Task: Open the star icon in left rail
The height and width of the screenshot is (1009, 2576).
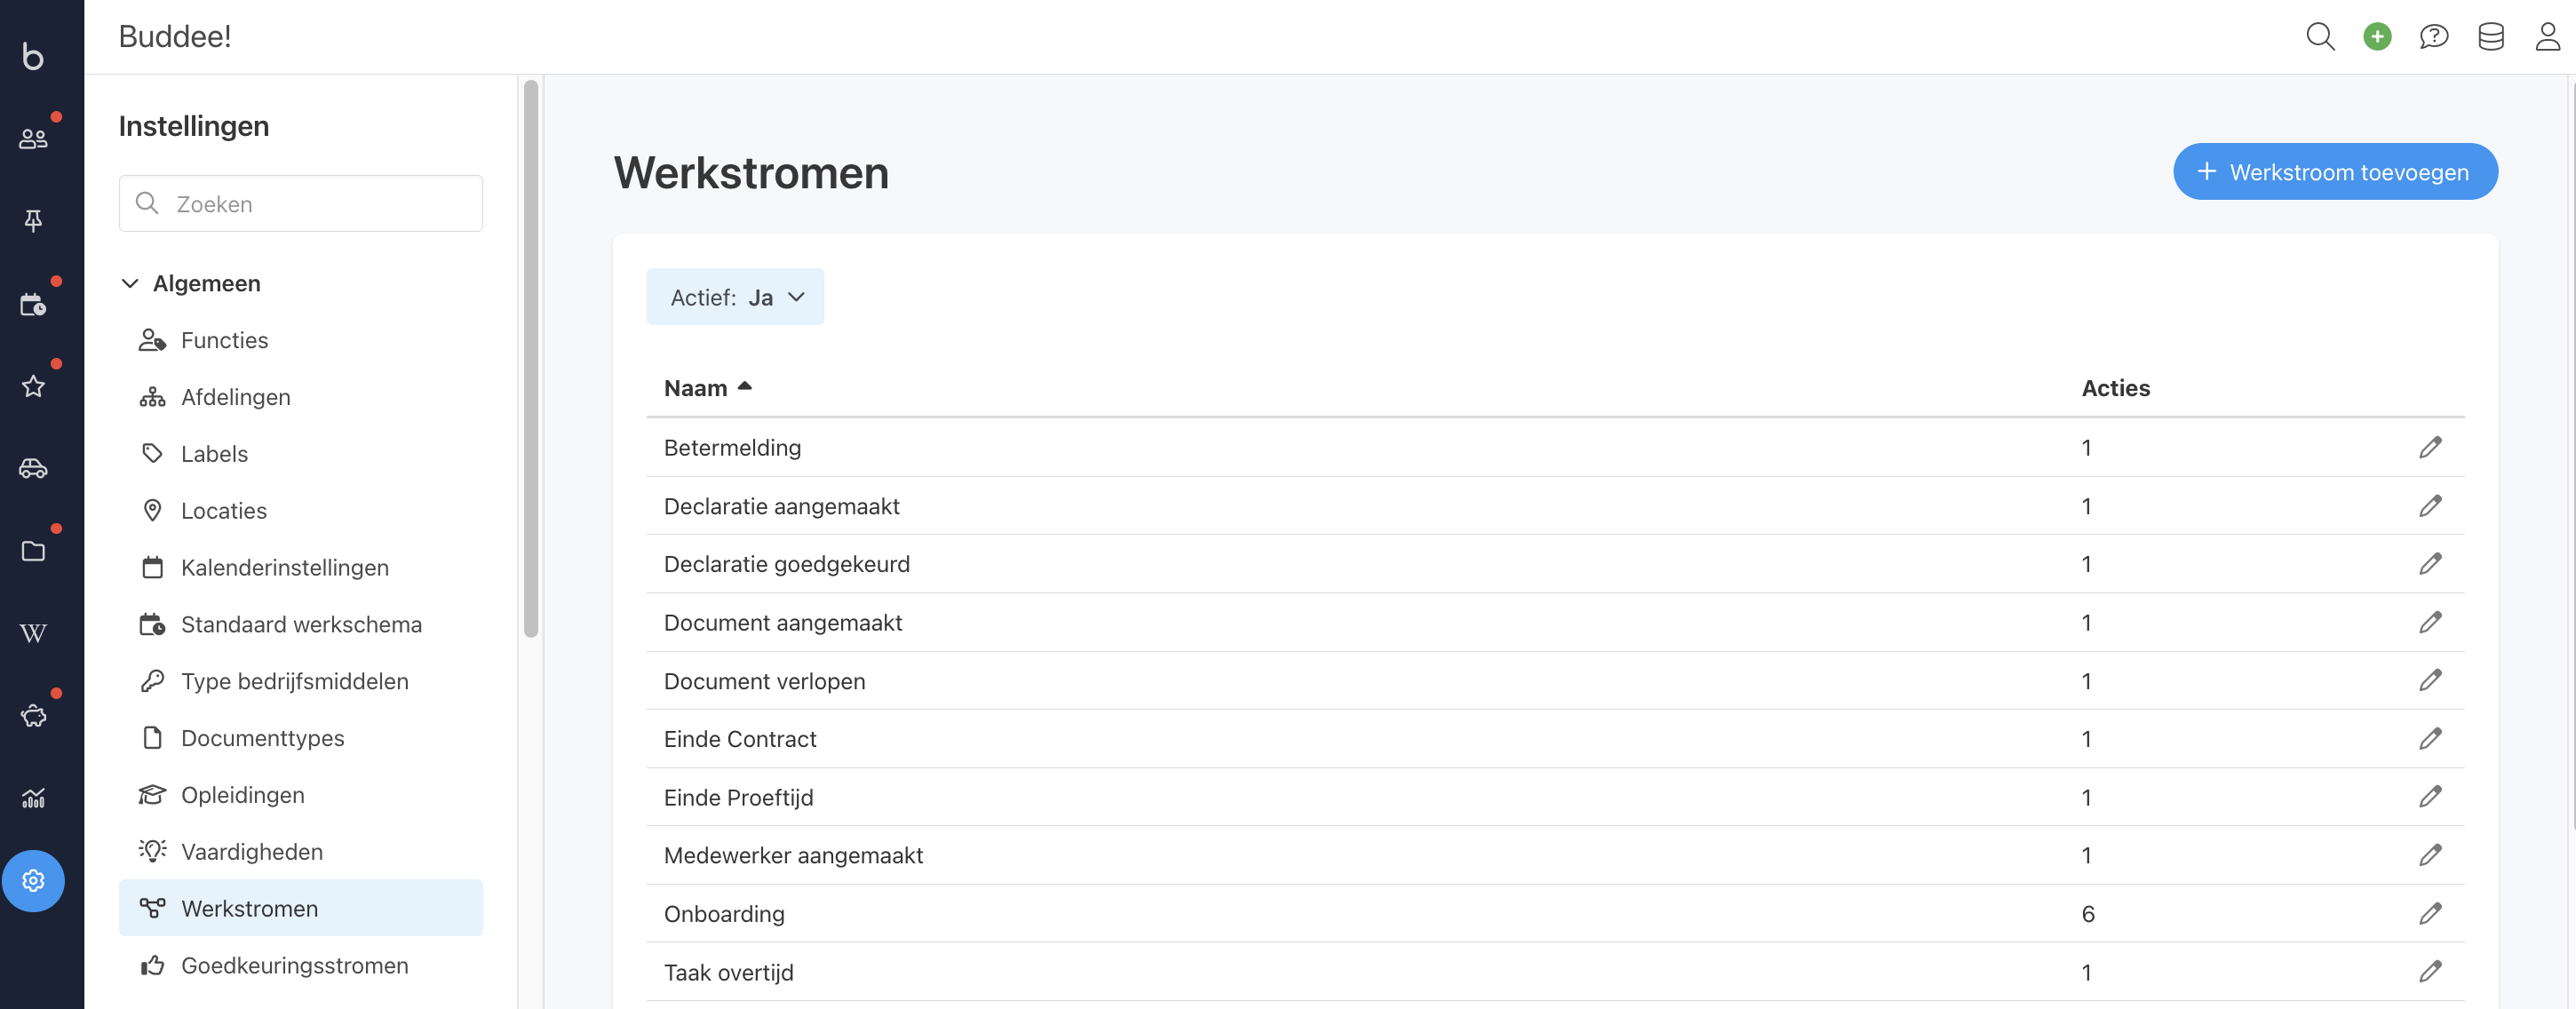Action: click(x=33, y=386)
